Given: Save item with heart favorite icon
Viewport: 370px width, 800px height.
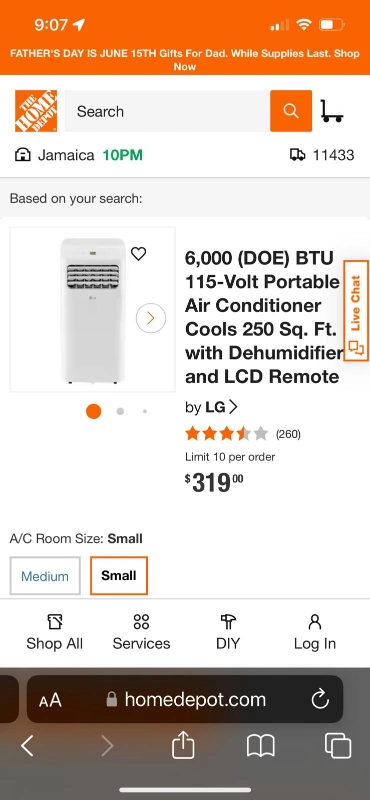Looking at the screenshot, I should pos(138,254).
